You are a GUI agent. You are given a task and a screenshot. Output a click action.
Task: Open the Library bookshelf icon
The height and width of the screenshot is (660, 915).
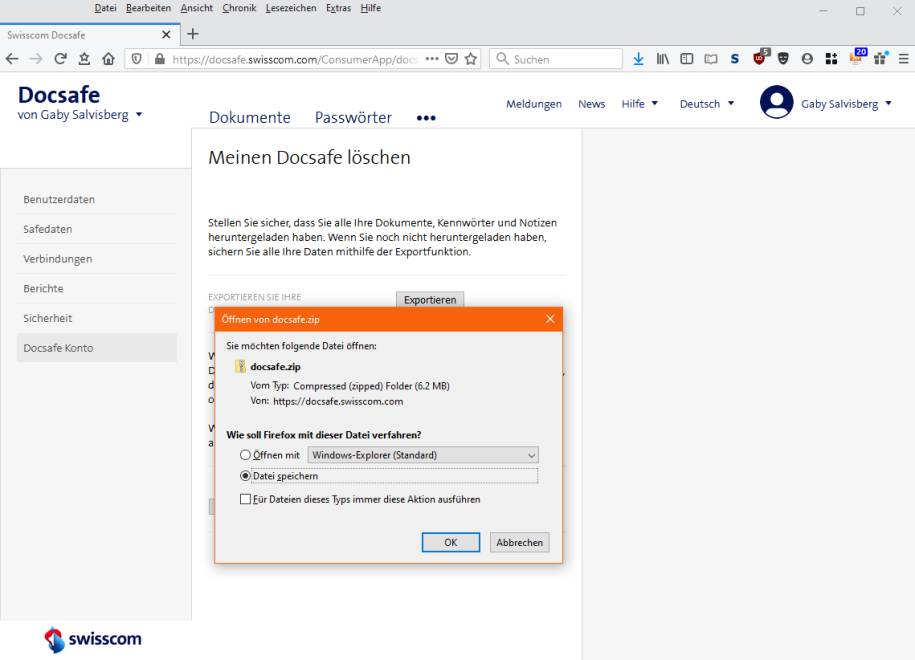click(662, 59)
